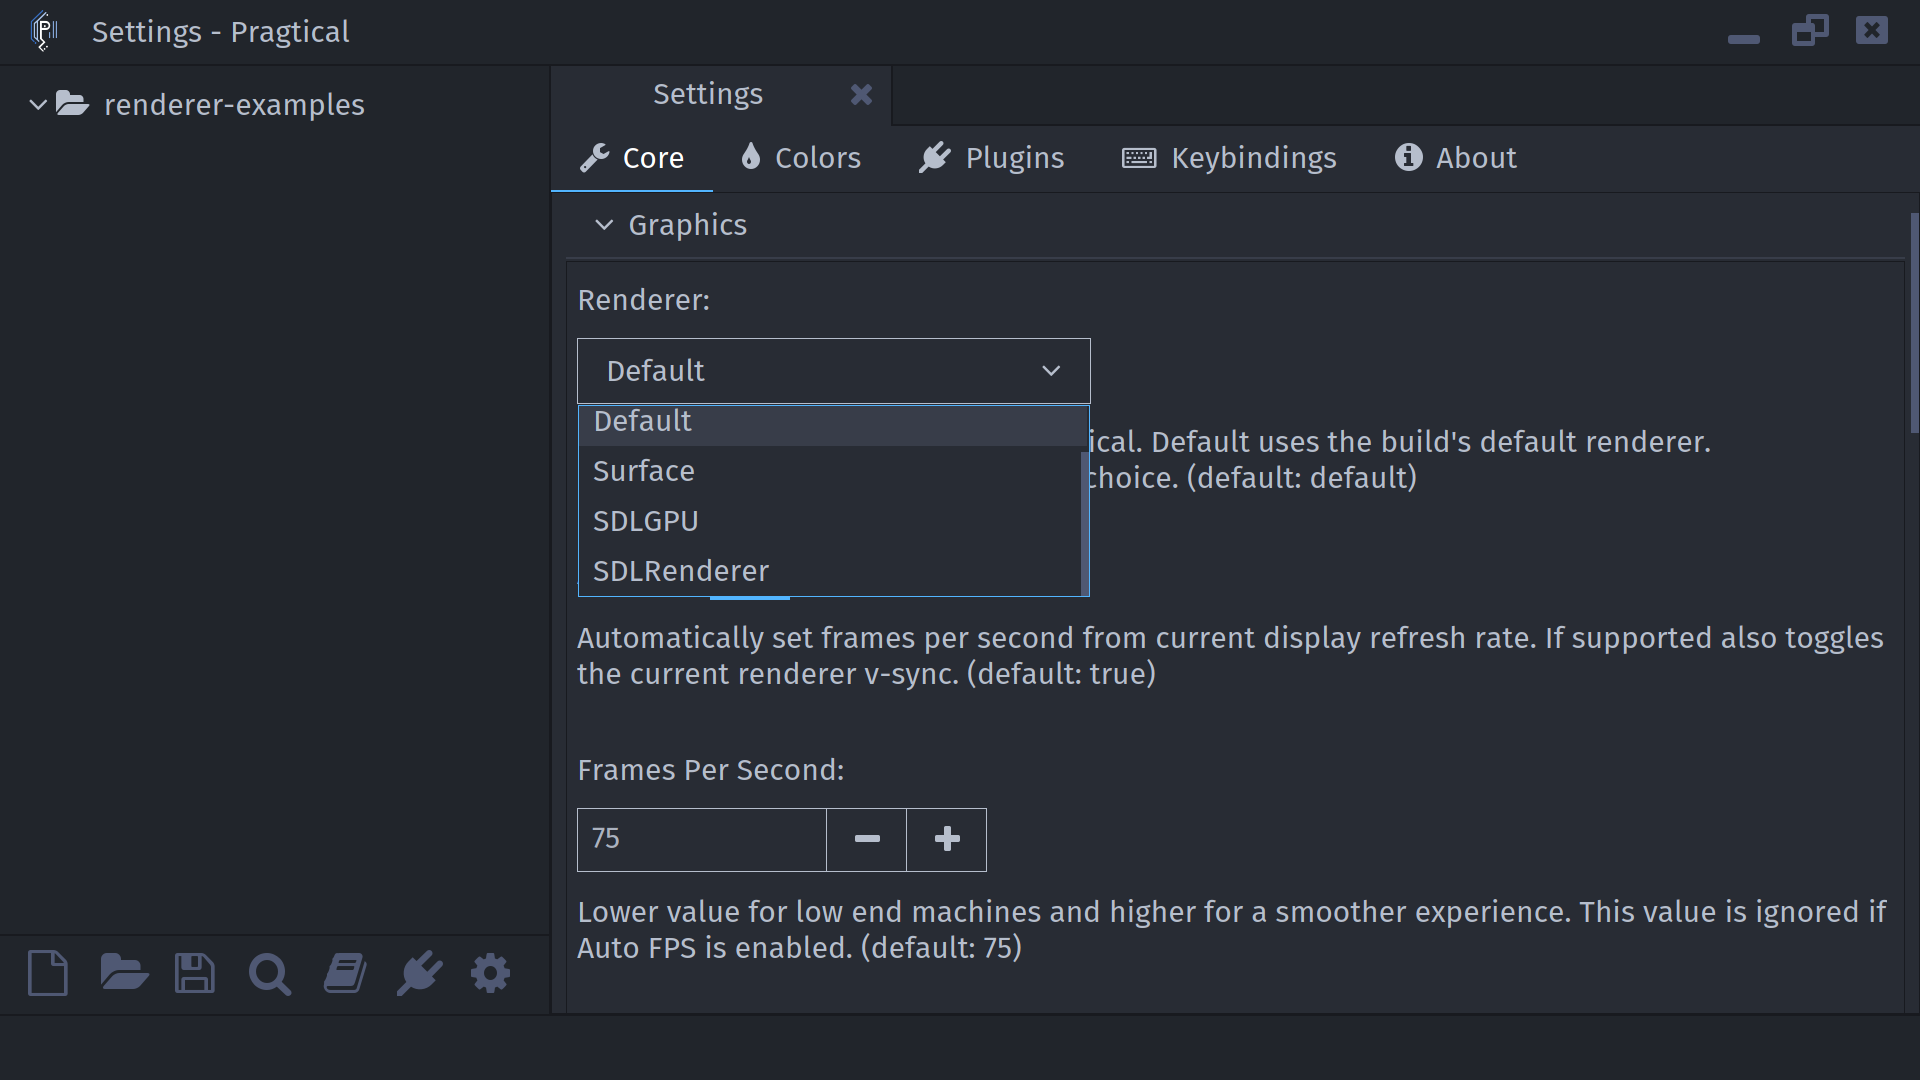
Task: Click the open folder icon beside renderer-examples
Action: pos(72,103)
